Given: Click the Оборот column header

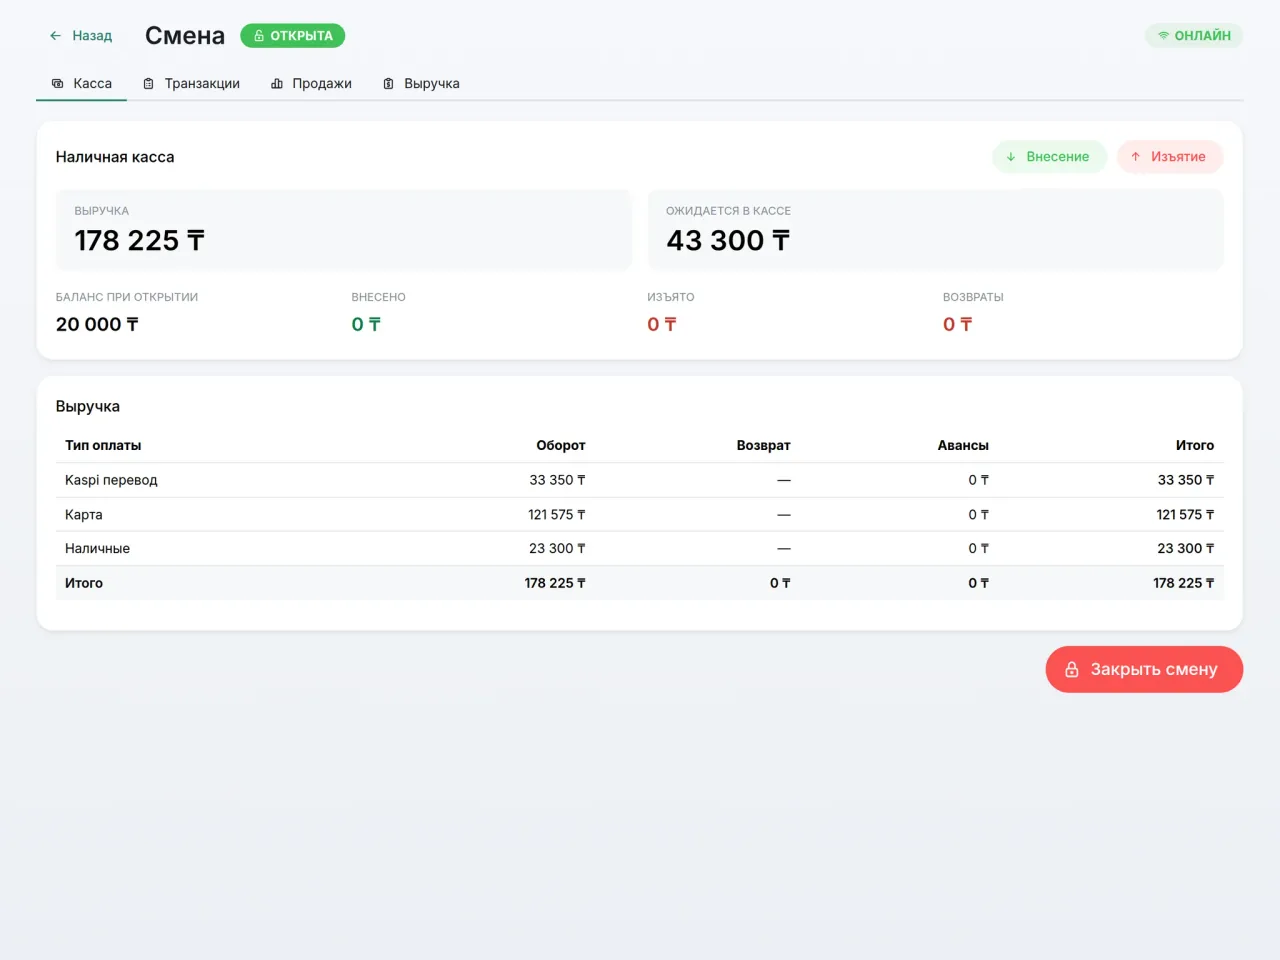Looking at the screenshot, I should click(561, 445).
